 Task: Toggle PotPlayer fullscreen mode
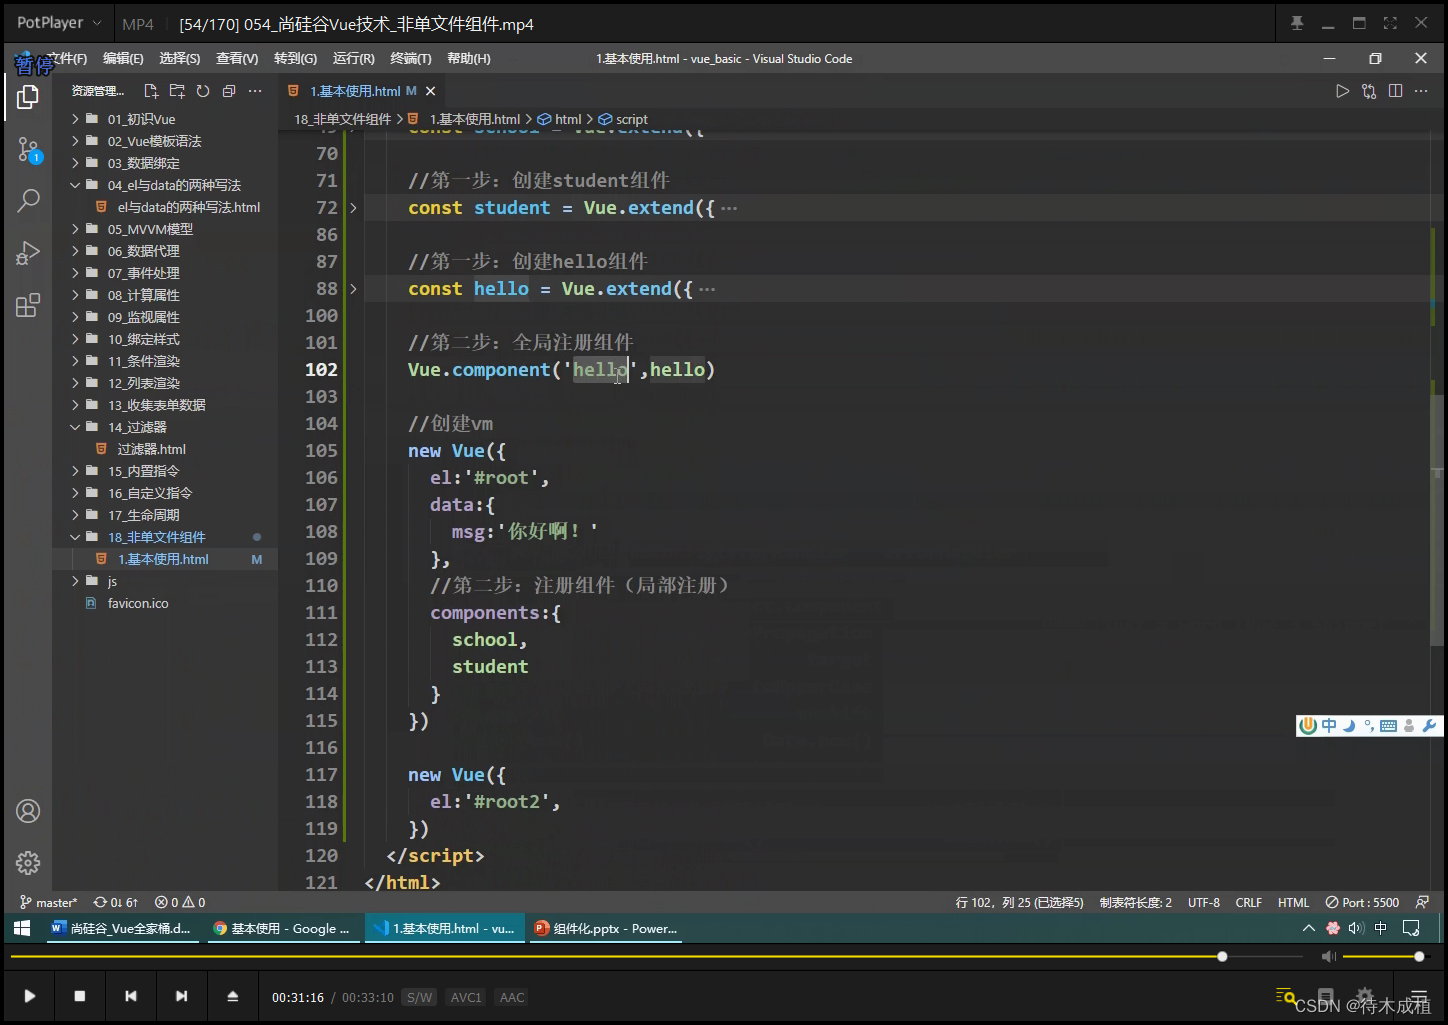pos(1390,23)
